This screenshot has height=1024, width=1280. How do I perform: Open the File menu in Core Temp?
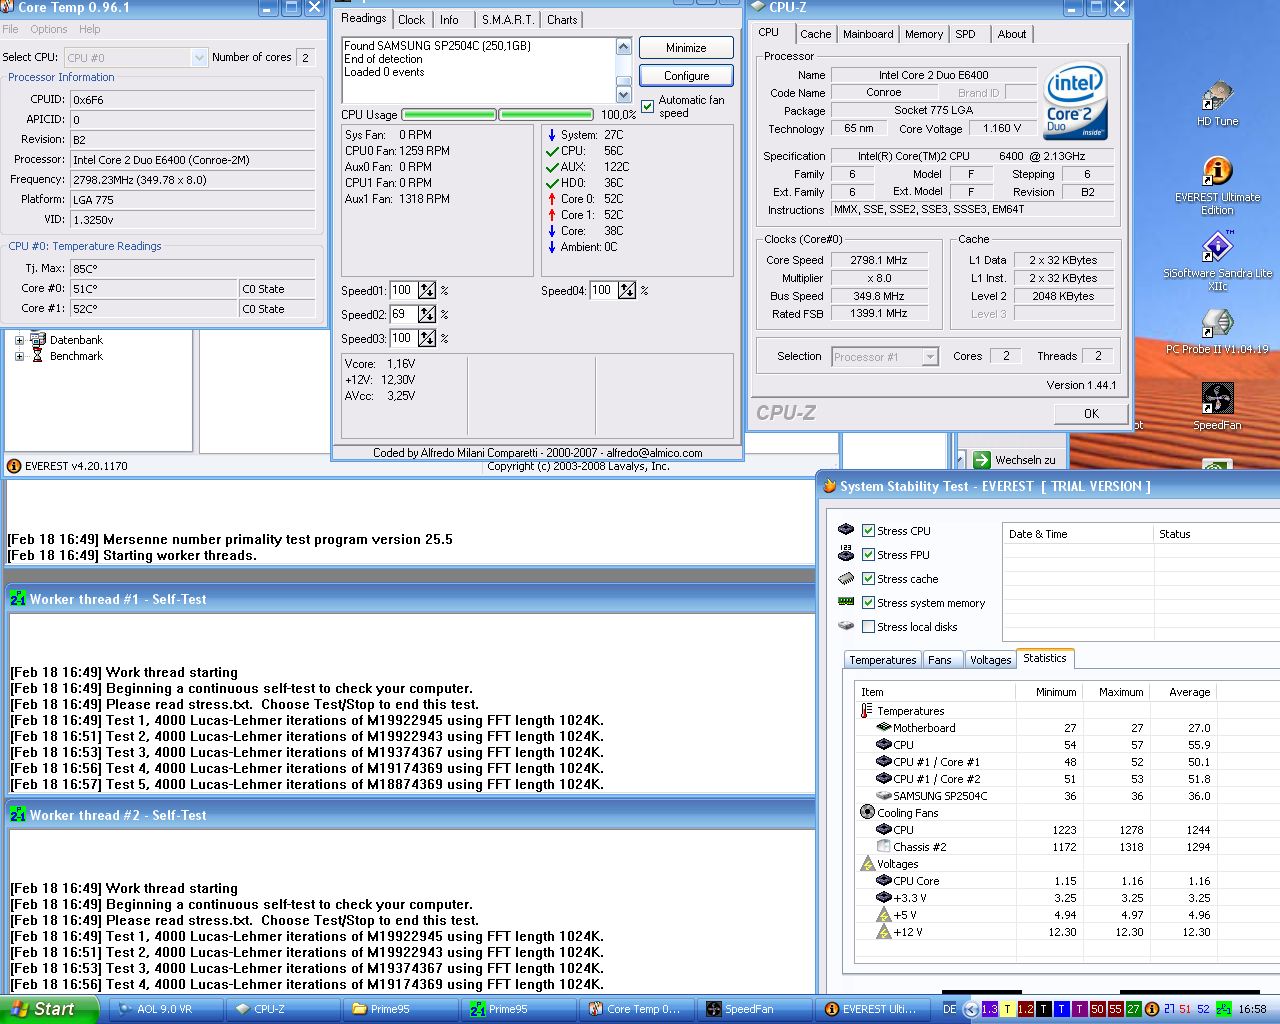click(x=10, y=29)
